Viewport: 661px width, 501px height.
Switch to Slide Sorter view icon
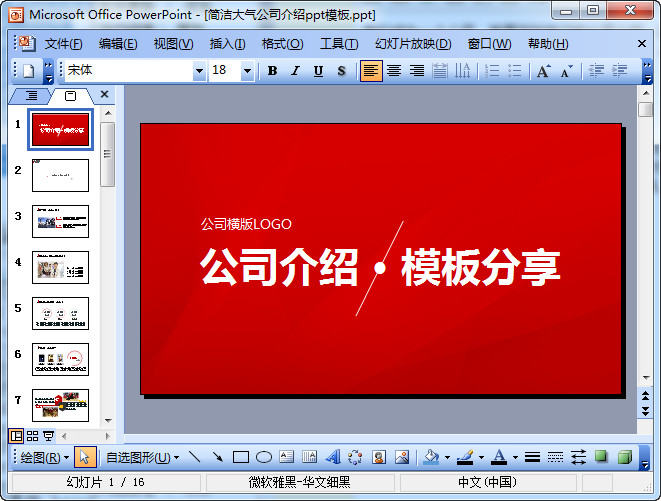[x=32, y=436]
